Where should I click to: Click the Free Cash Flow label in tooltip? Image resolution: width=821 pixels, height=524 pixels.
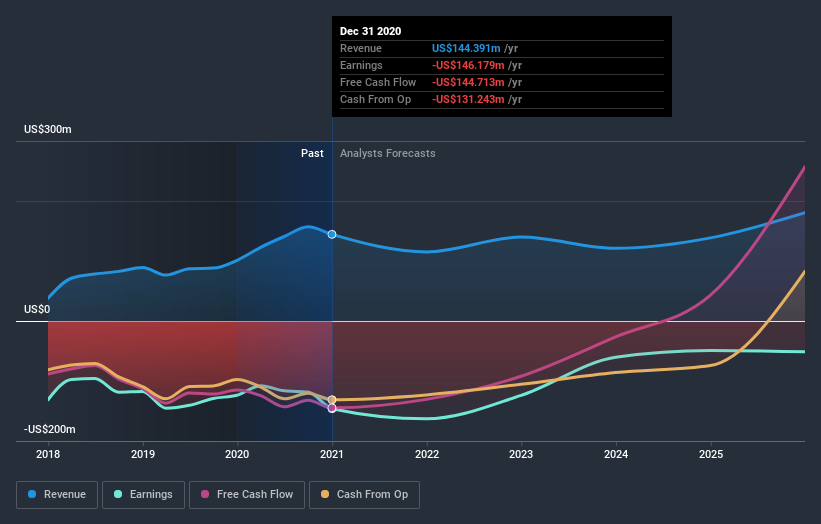click(x=378, y=82)
